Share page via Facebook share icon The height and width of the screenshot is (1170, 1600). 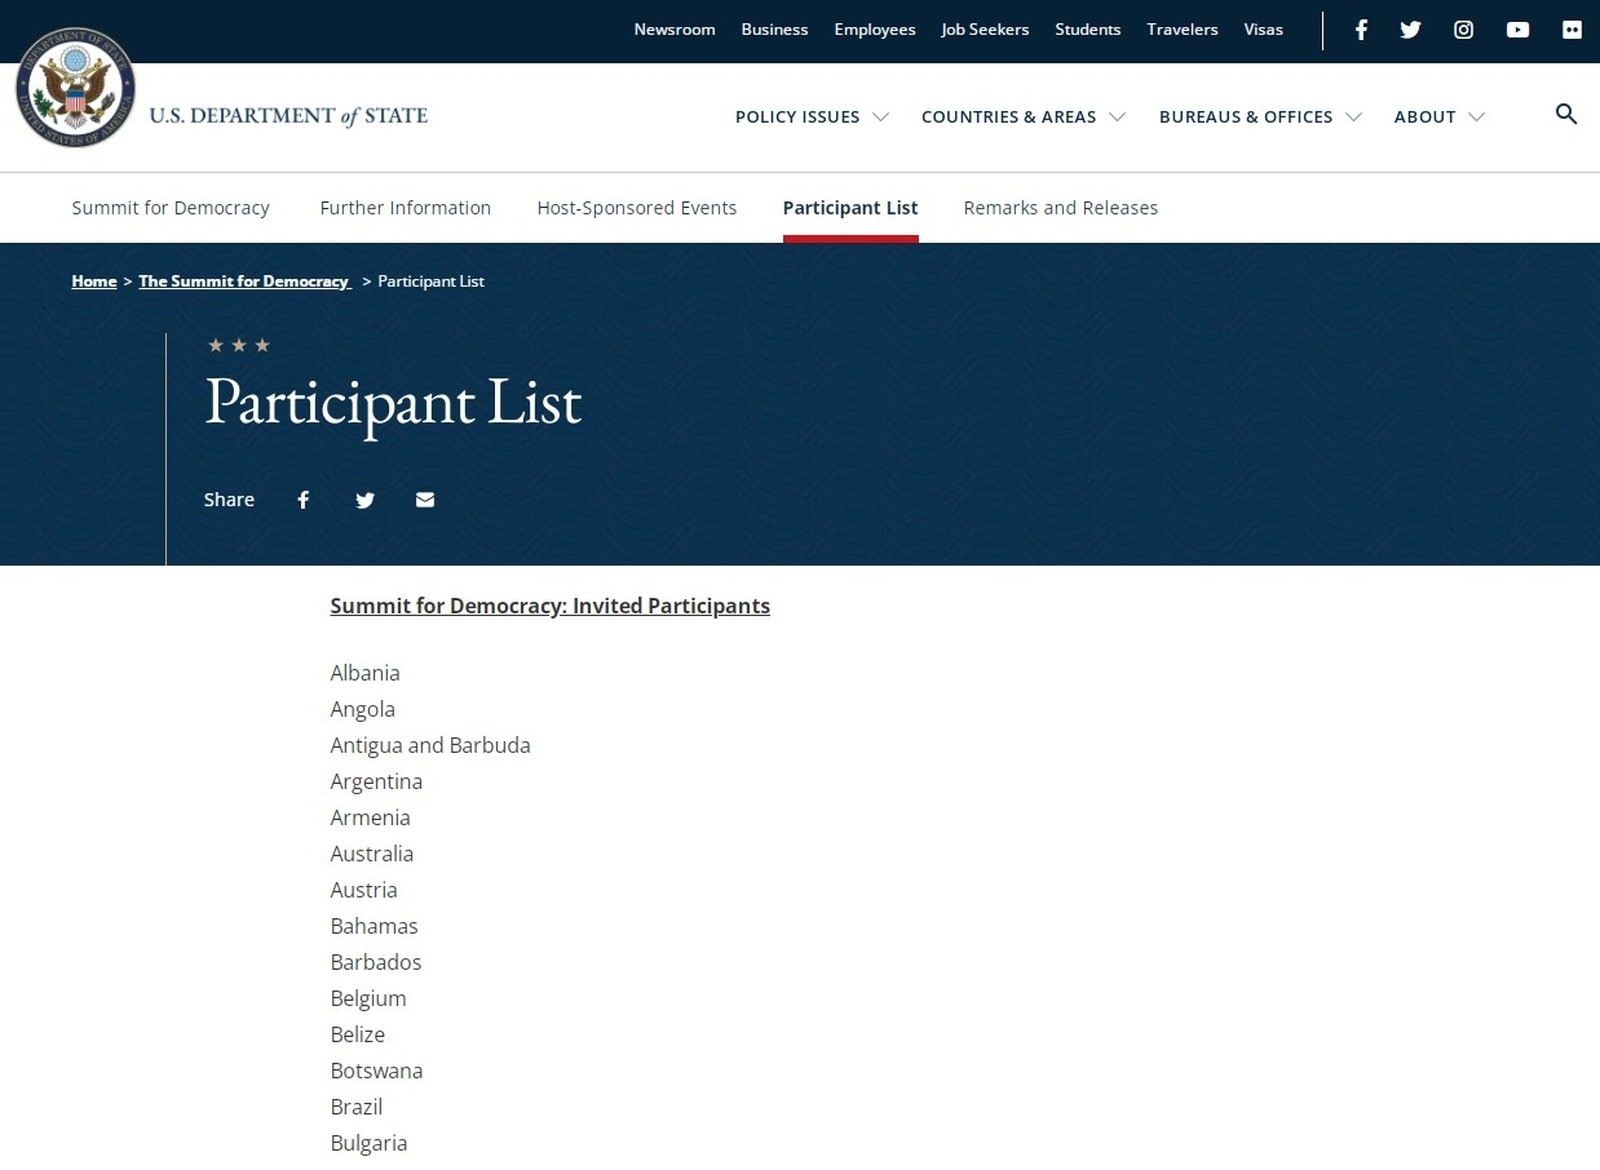(303, 500)
